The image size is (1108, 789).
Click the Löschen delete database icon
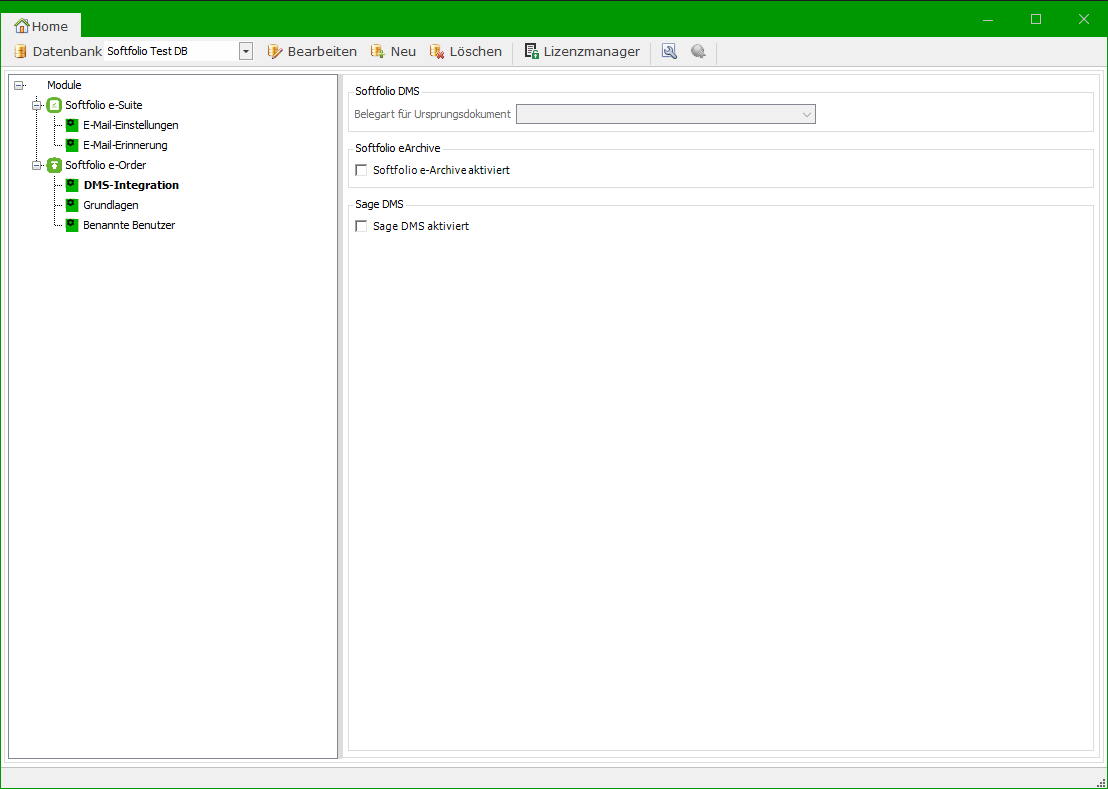point(437,52)
